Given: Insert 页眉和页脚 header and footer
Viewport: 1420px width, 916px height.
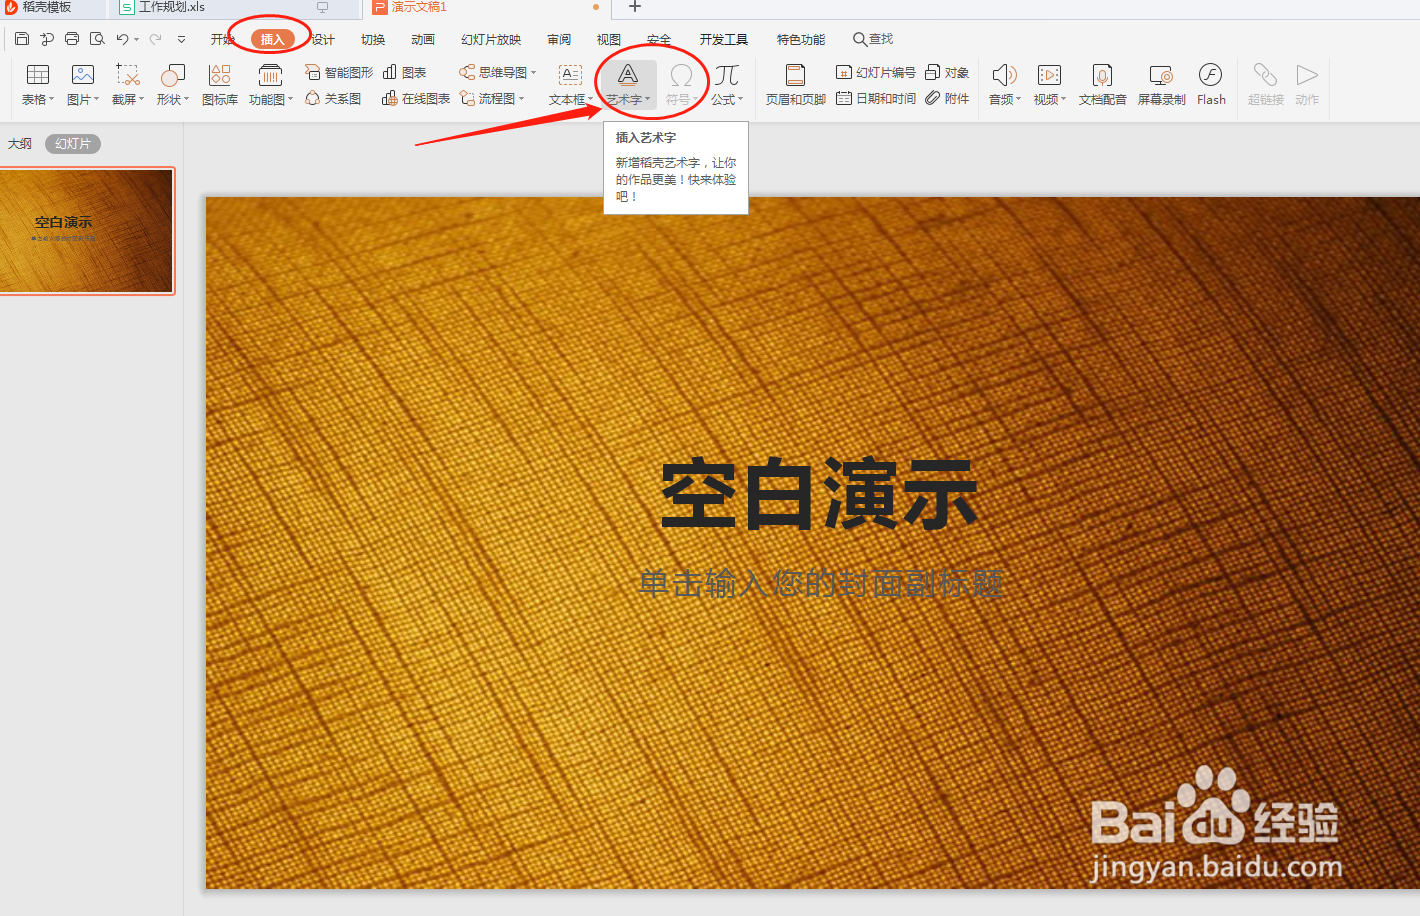Looking at the screenshot, I should click(795, 84).
